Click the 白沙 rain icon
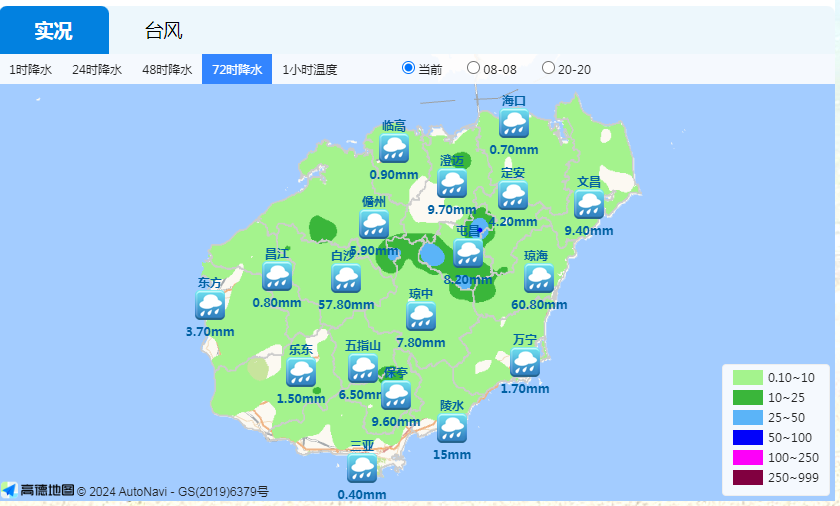840x506 pixels. click(x=346, y=278)
